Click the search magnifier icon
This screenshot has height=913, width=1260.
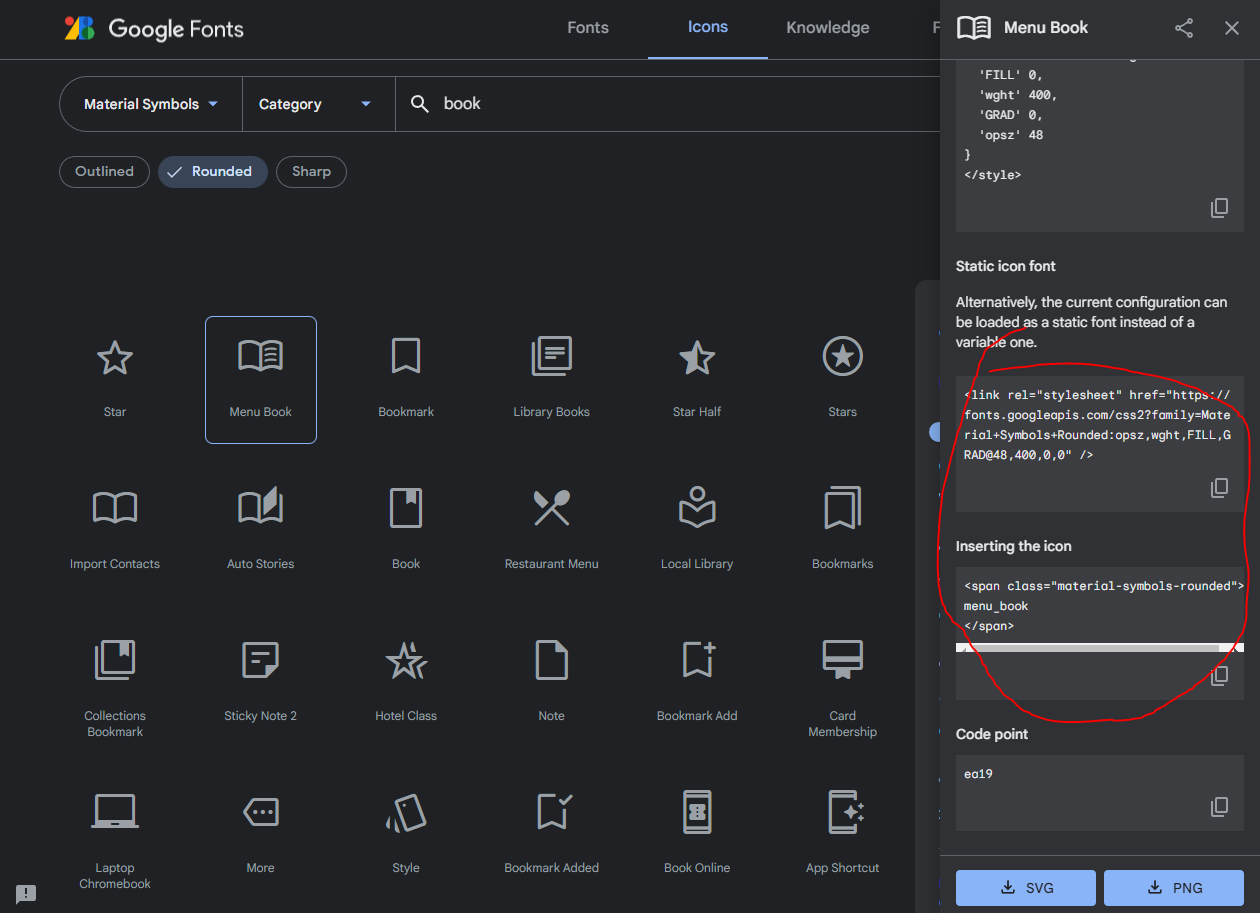click(x=420, y=104)
